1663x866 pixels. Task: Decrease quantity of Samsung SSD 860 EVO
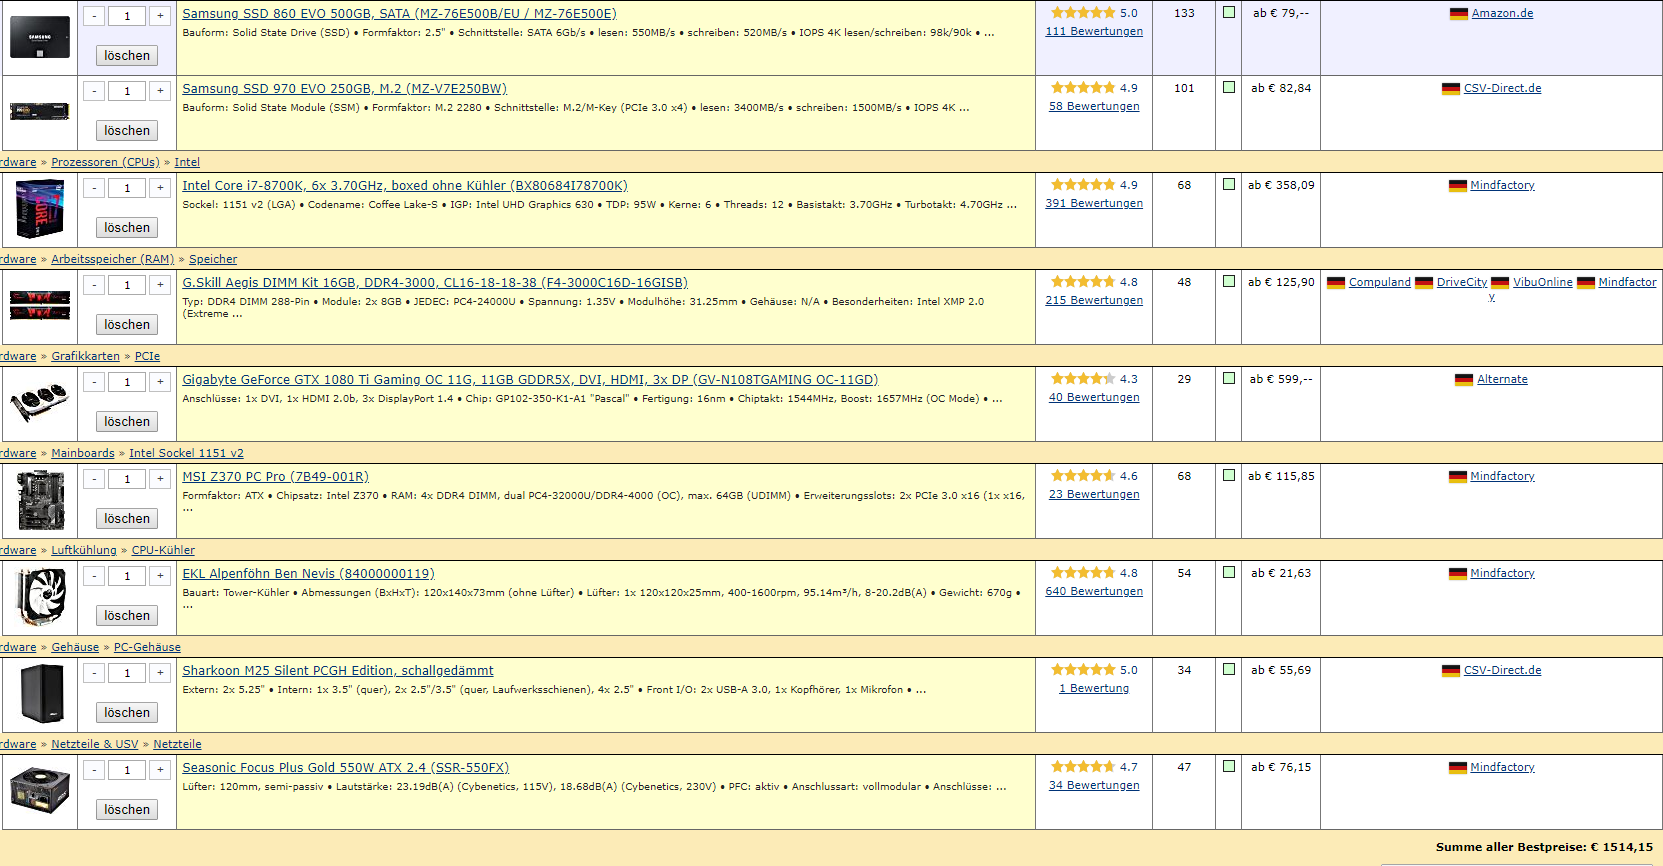[94, 16]
